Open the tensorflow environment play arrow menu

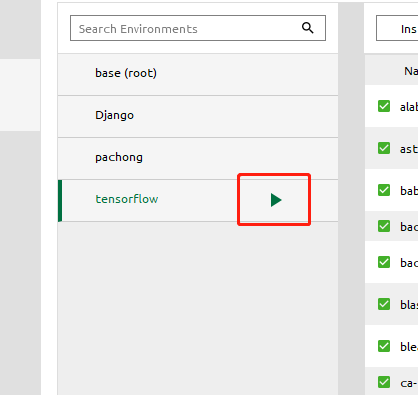point(276,200)
